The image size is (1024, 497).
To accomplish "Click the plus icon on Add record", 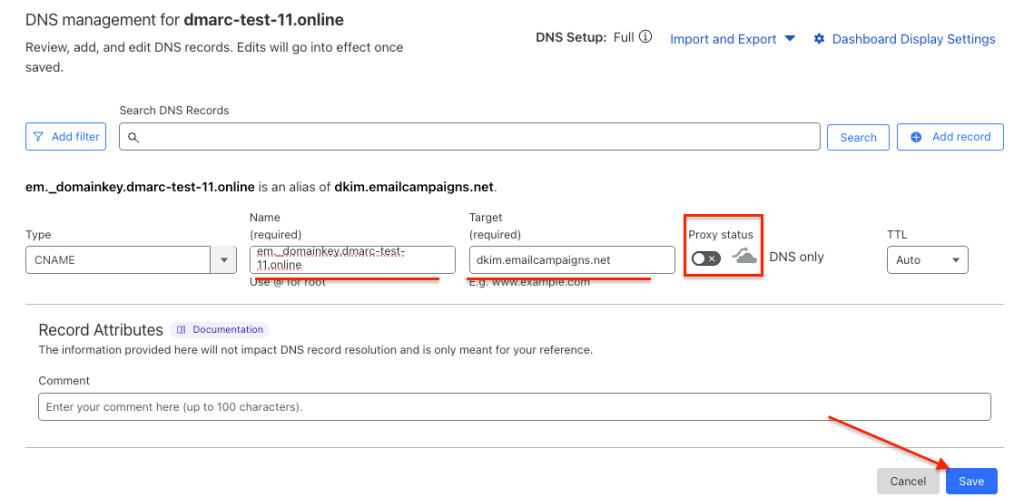I will (x=916, y=137).
